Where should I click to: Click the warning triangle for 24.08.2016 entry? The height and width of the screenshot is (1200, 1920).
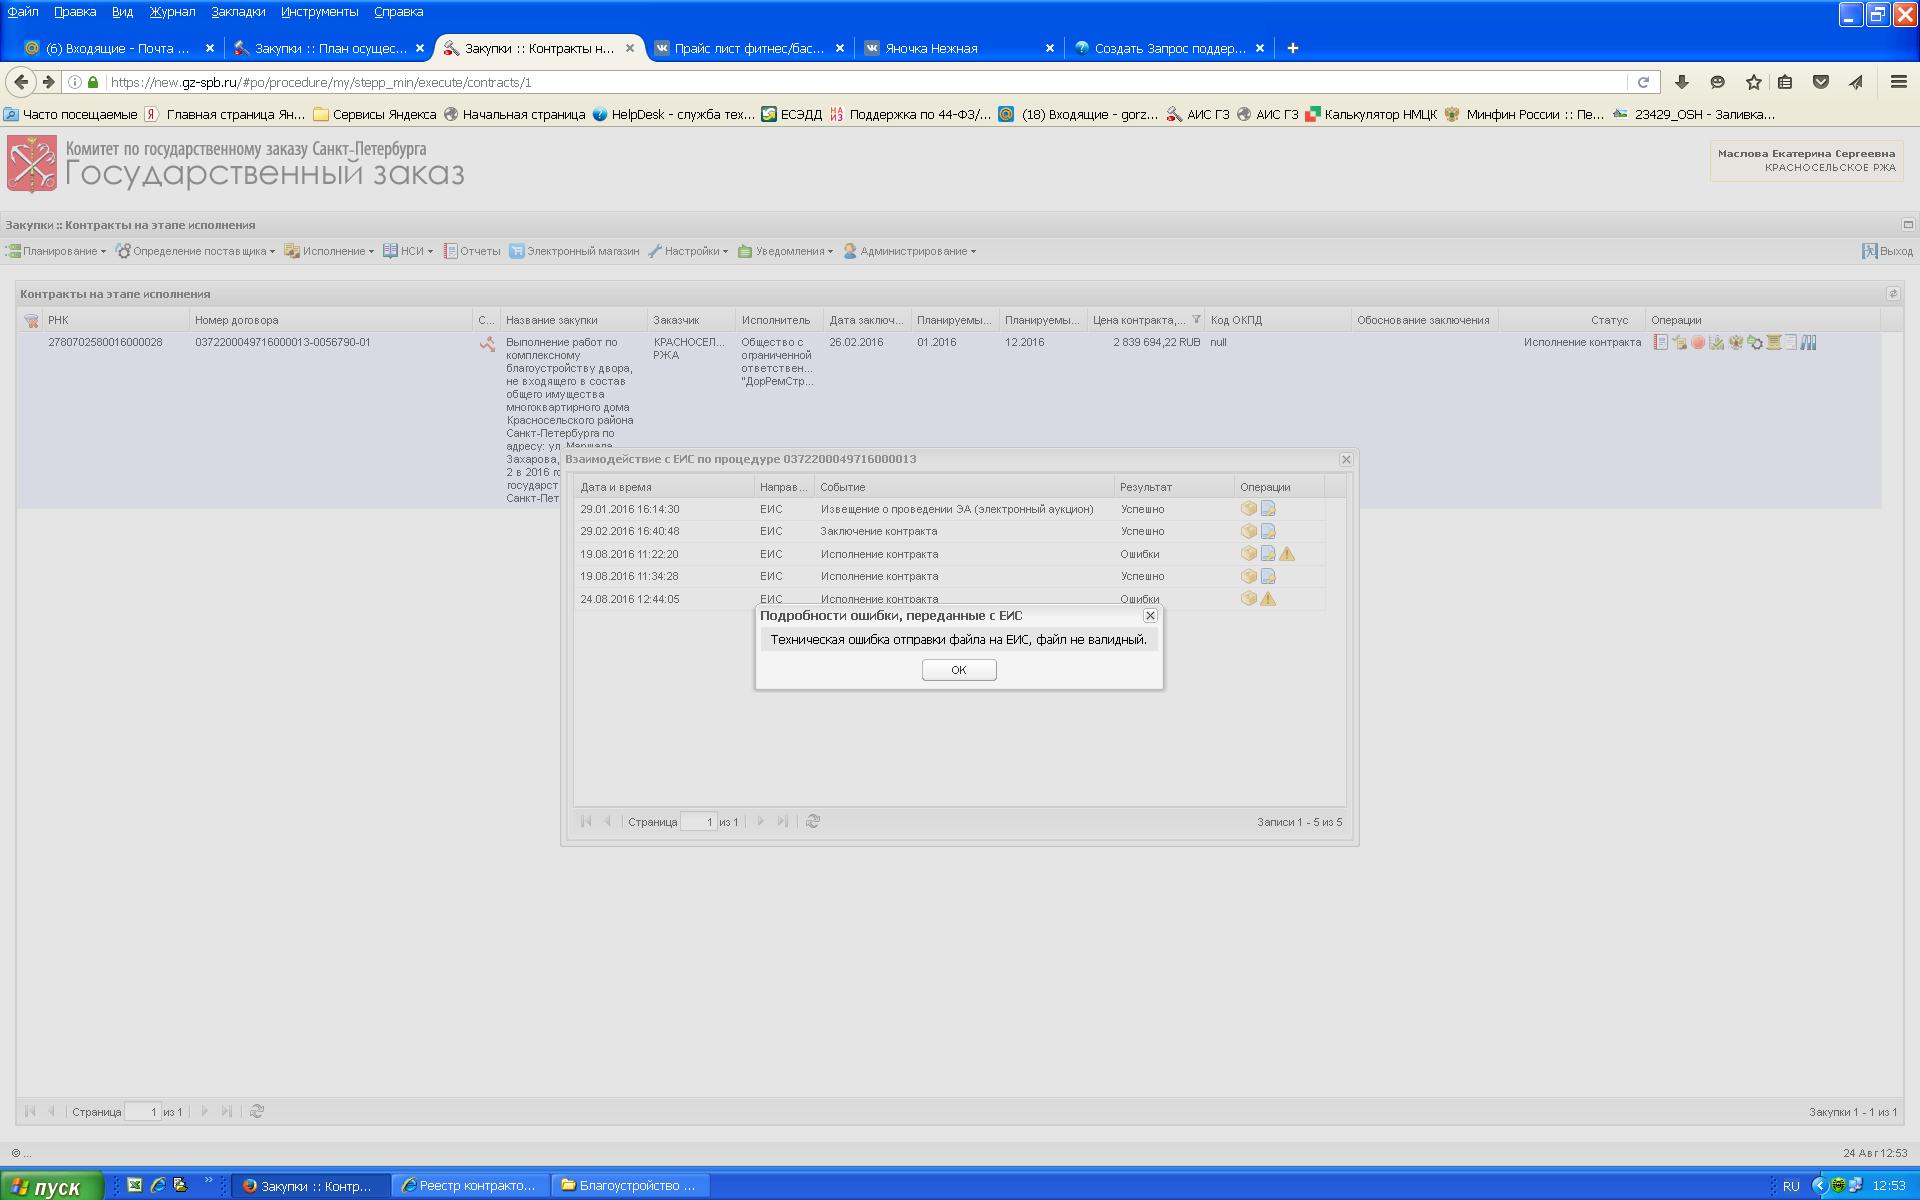pos(1268,599)
